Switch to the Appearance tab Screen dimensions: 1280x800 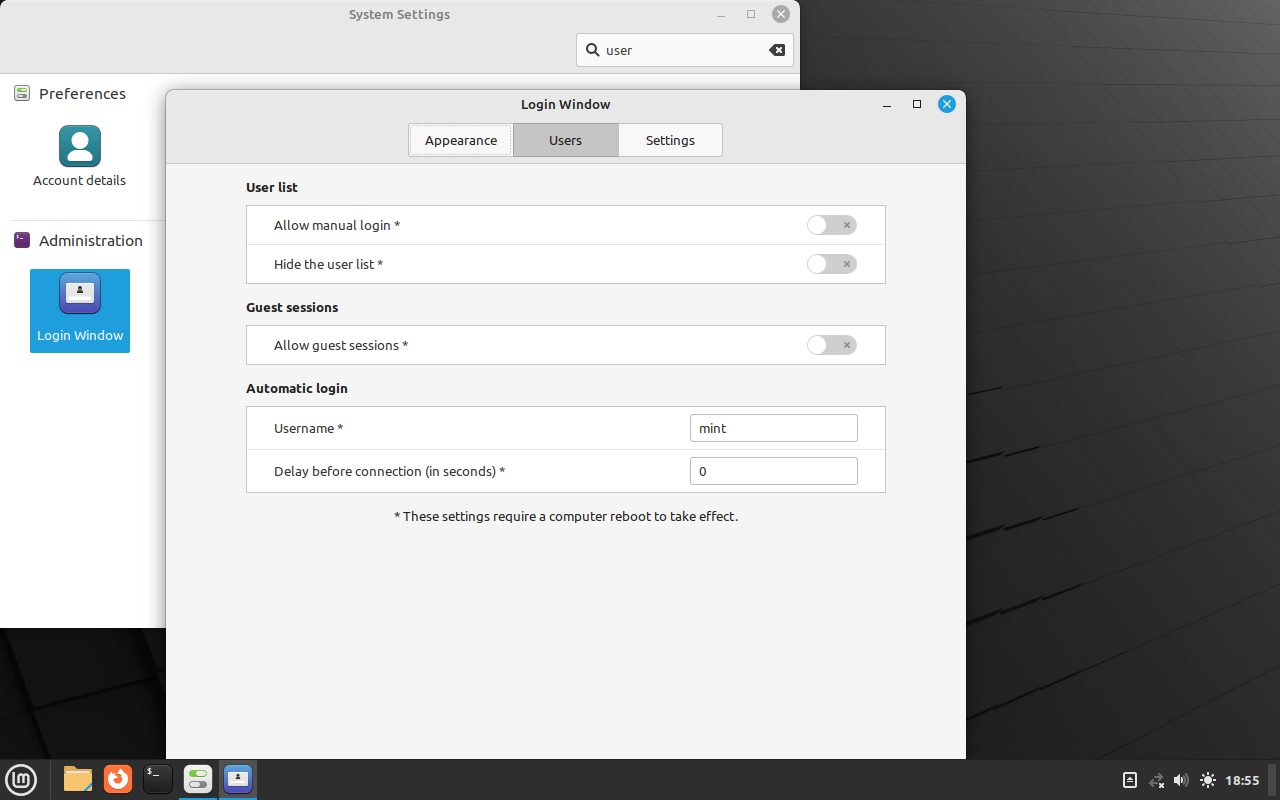coord(461,140)
